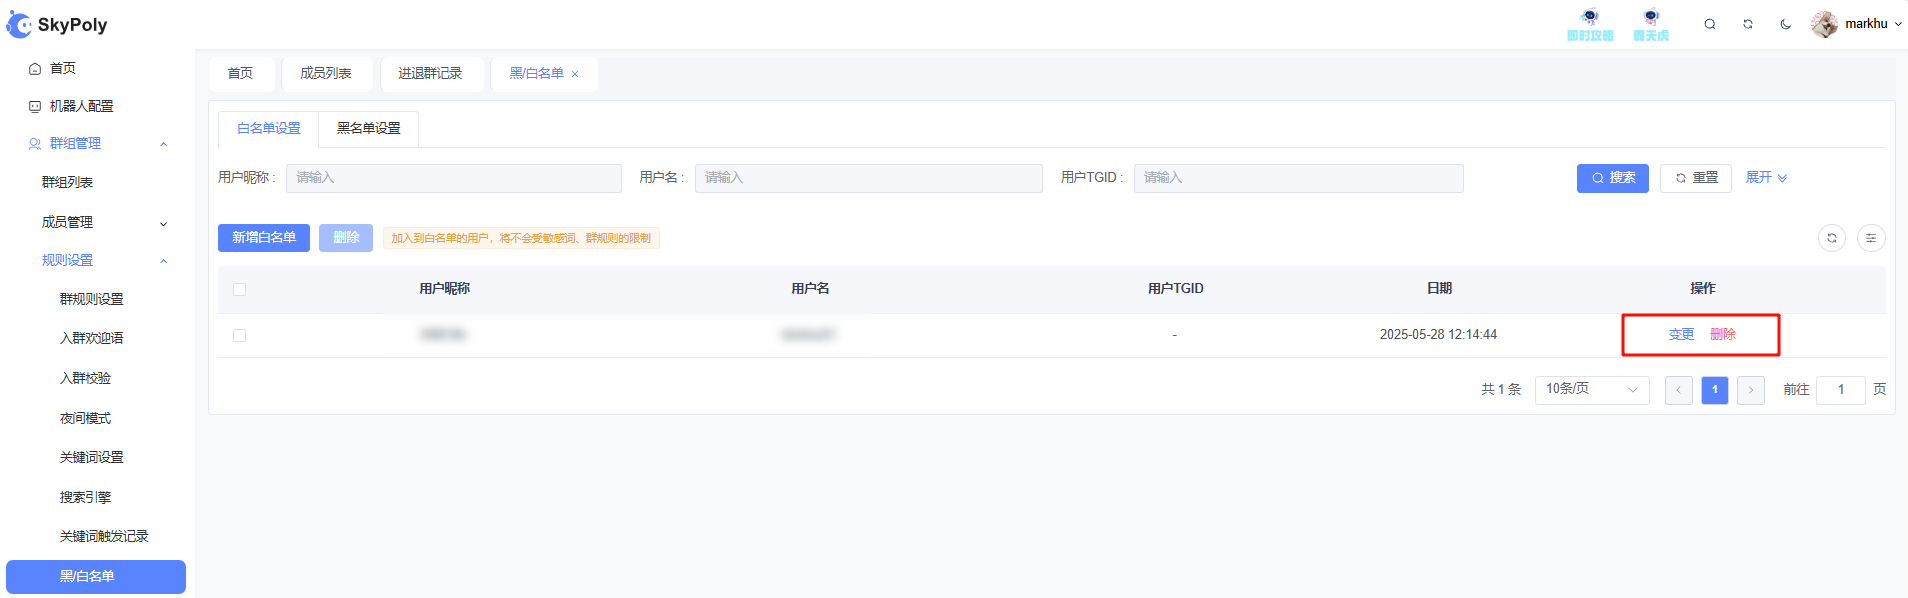Check the row dated 2025-05-28 12:14:44

pos(239,335)
